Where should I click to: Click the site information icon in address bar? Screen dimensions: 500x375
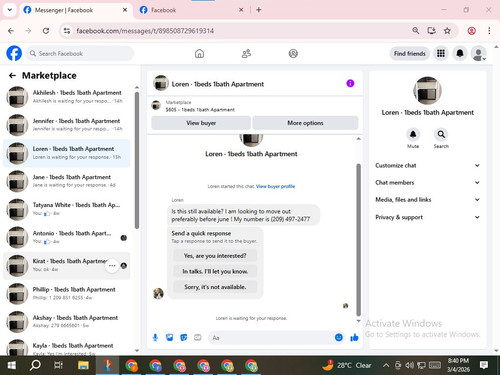[67, 31]
